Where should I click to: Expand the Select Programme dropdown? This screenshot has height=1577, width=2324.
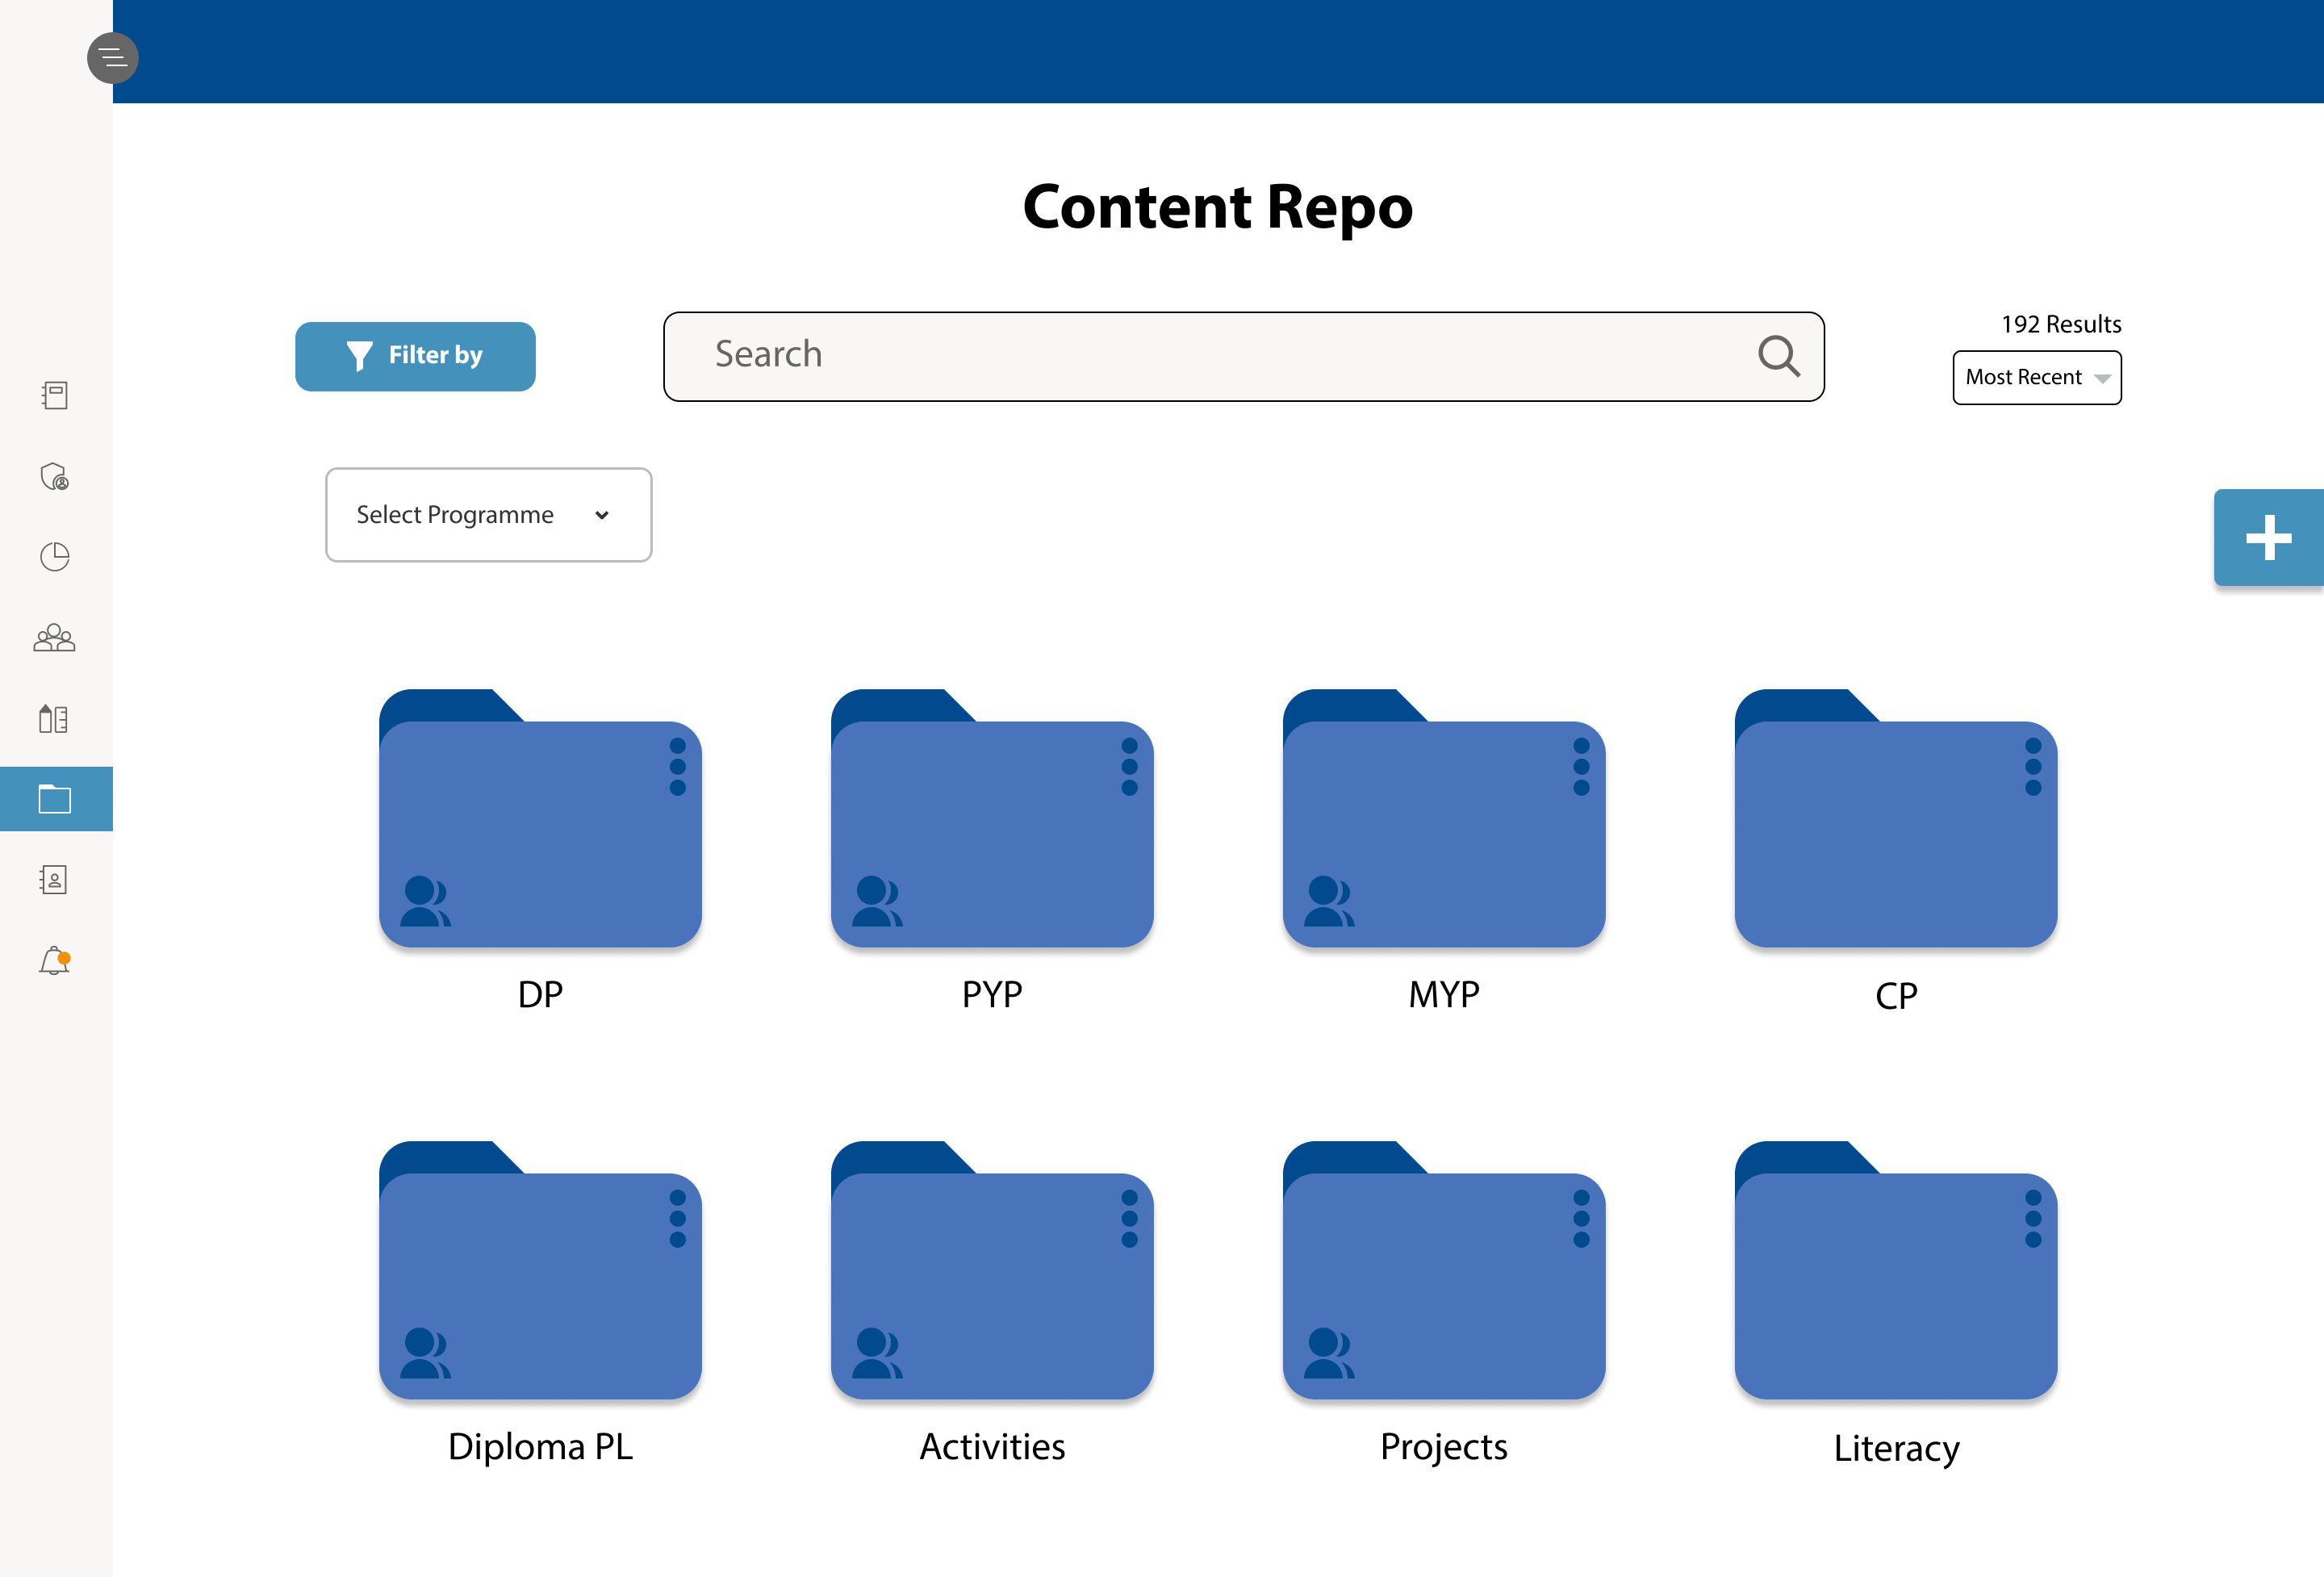488,515
